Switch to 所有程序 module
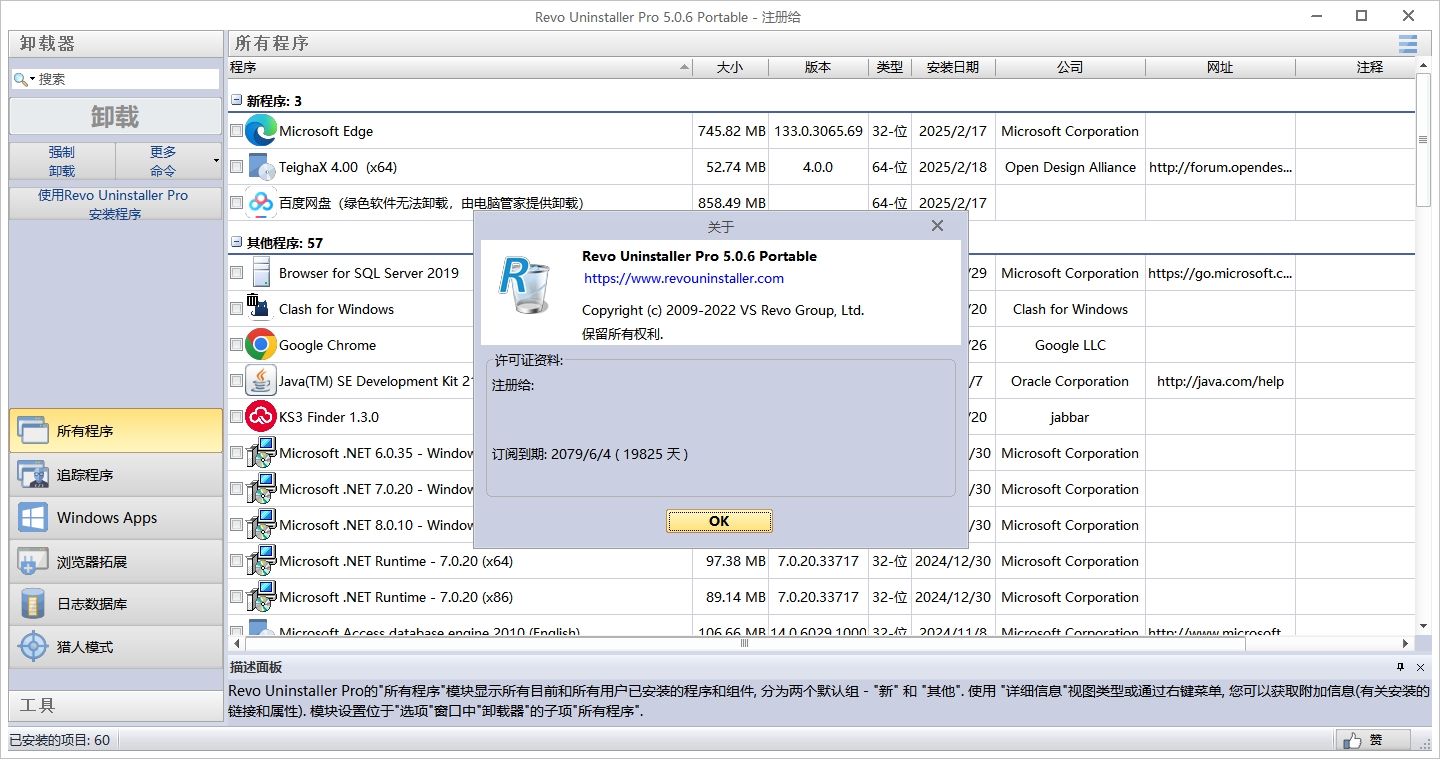Image resolution: width=1440 pixels, height=759 pixels. (116, 431)
